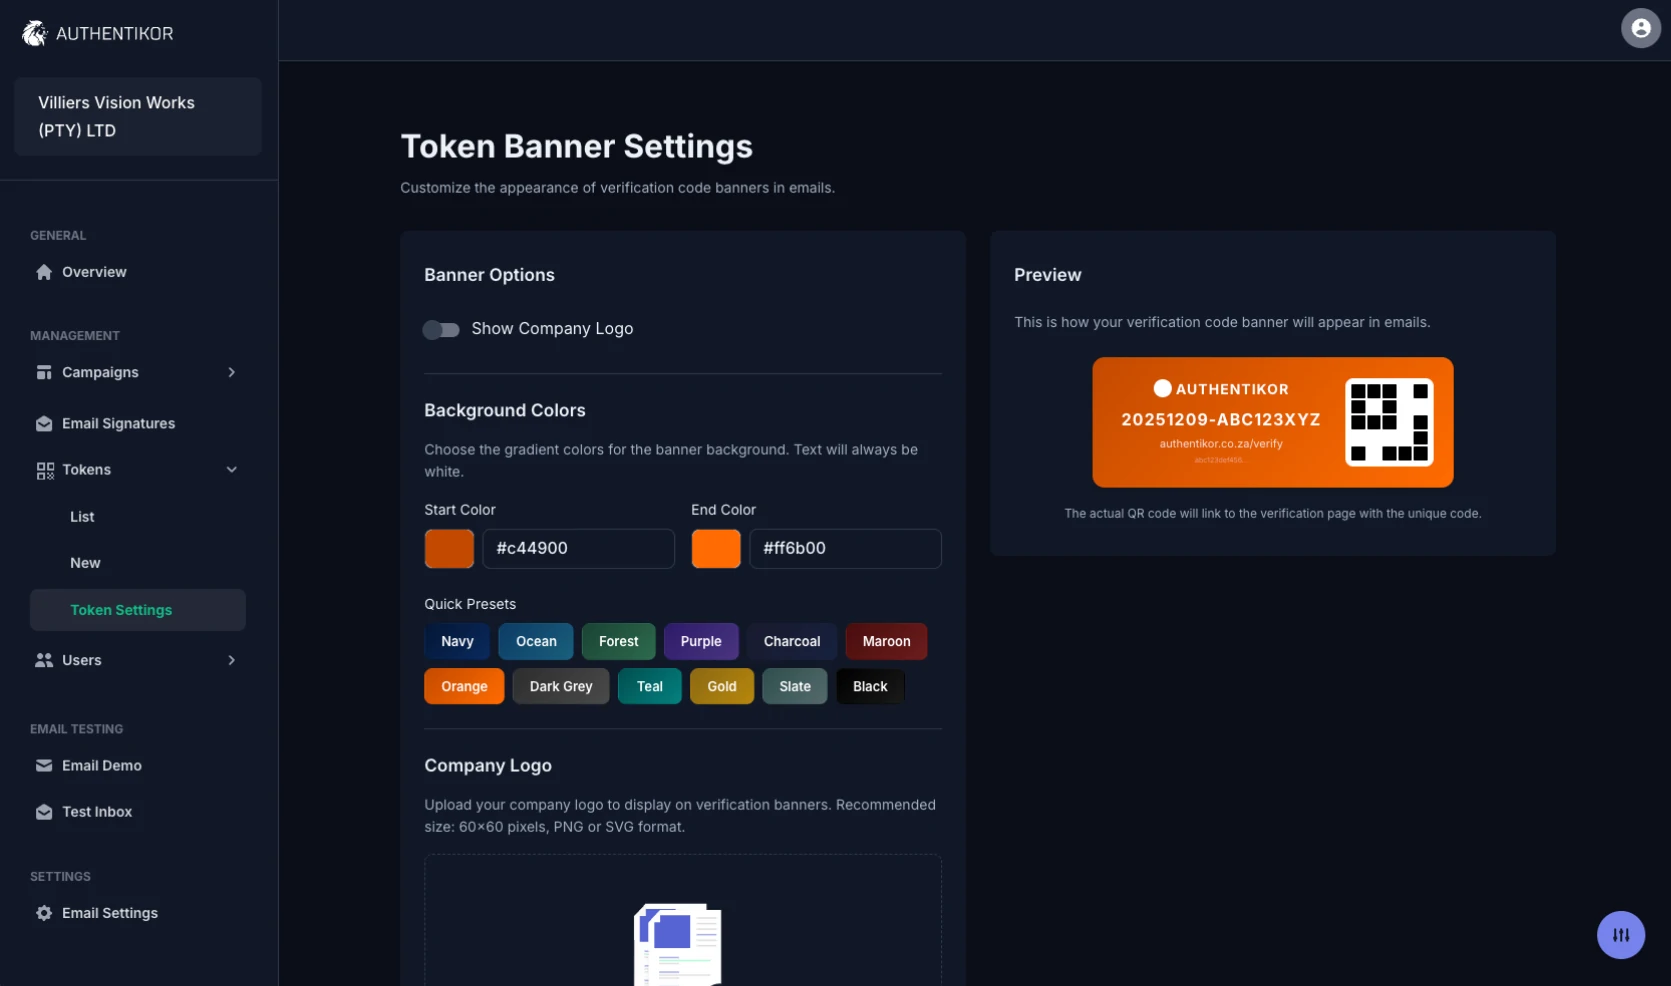Open the List page under Tokens

[82, 517]
